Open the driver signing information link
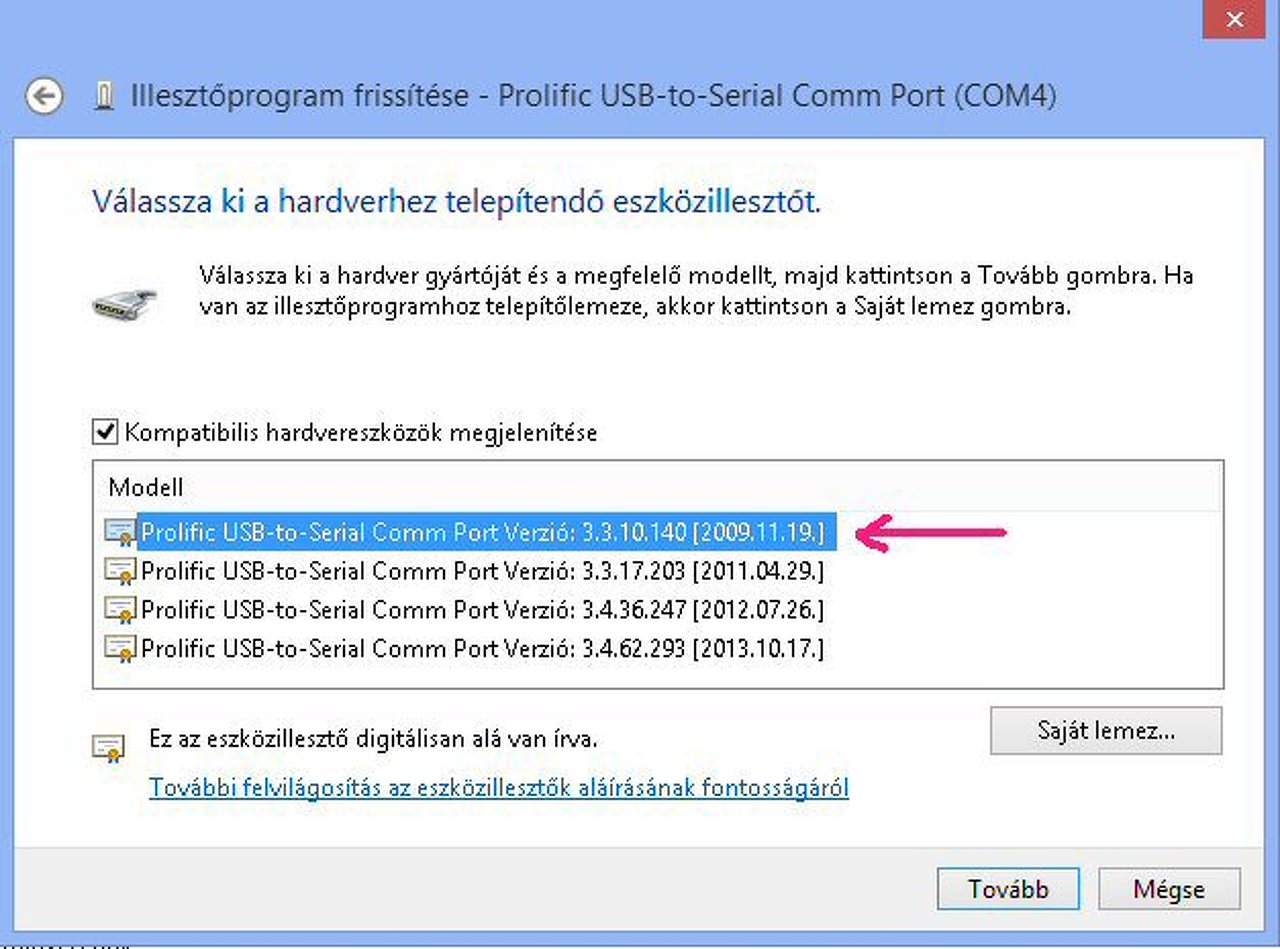 [499, 788]
